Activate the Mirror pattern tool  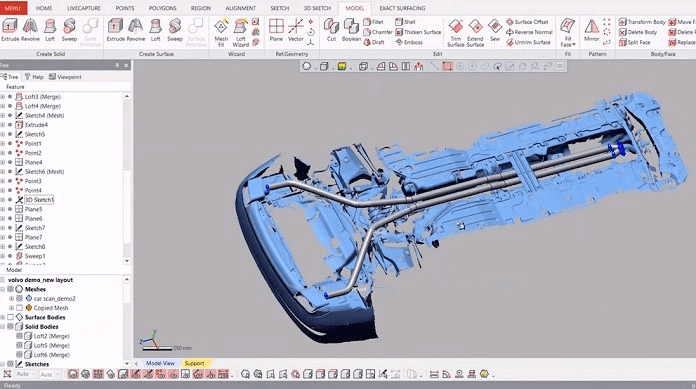(x=591, y=30)
